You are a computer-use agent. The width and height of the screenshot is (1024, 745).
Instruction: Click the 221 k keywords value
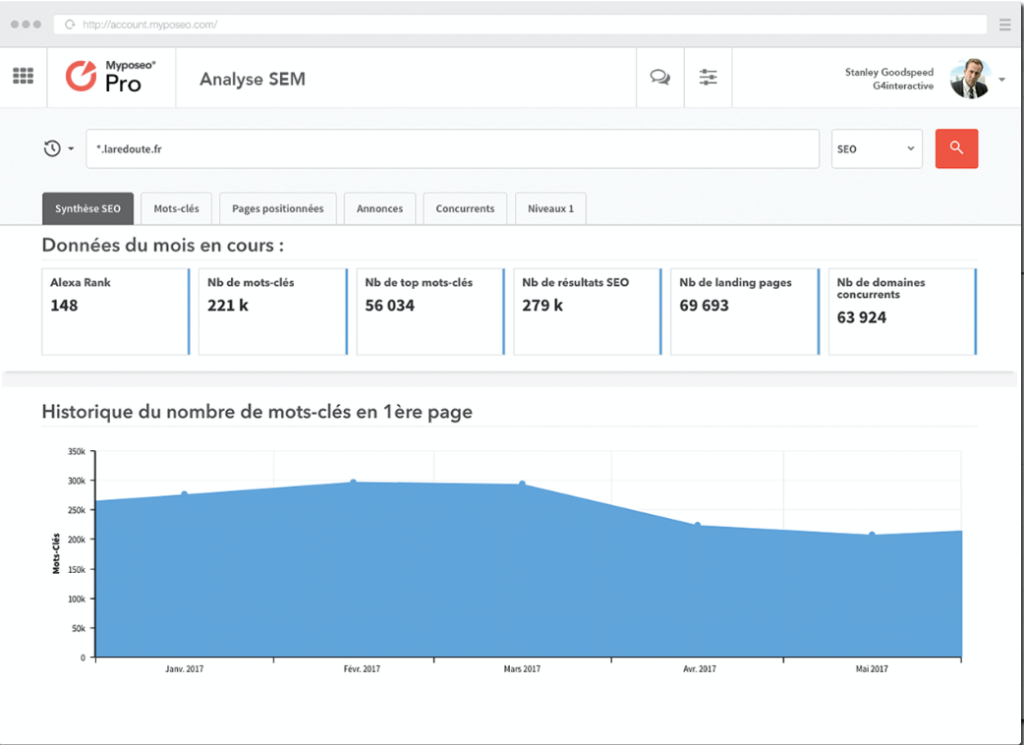[x=228, y=306]
